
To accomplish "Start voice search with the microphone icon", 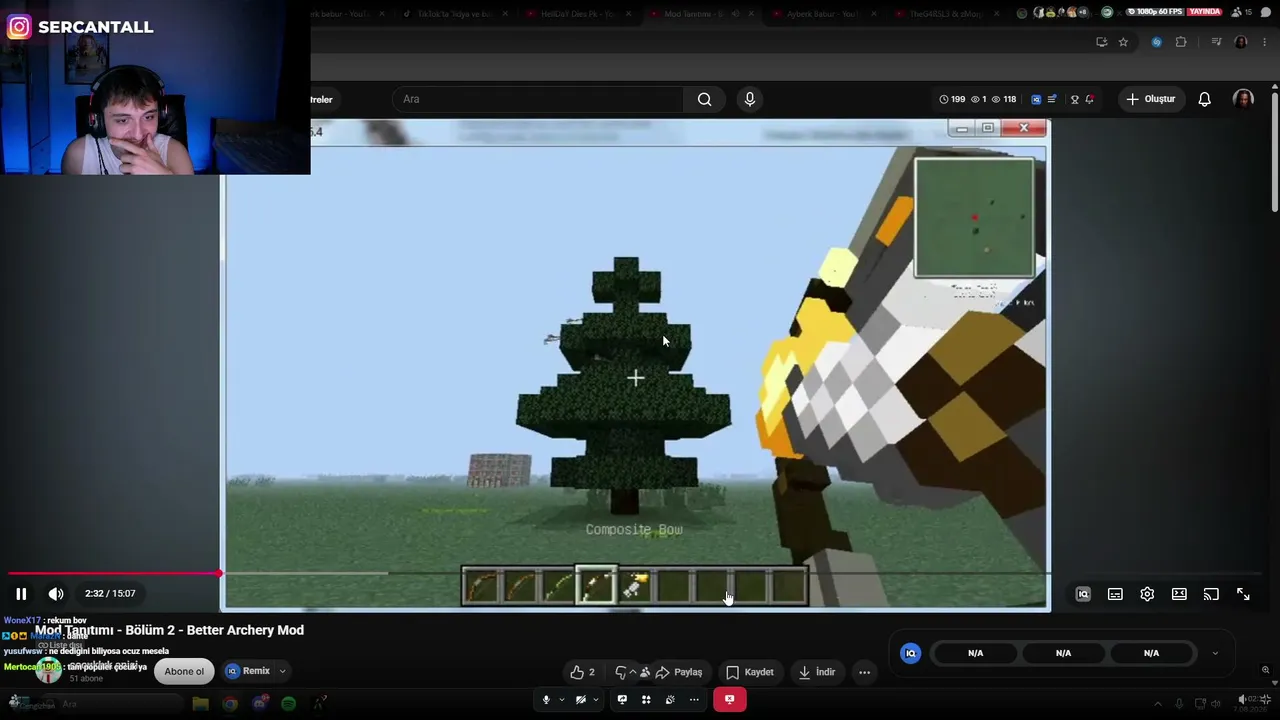I will (x=750, y=99).
